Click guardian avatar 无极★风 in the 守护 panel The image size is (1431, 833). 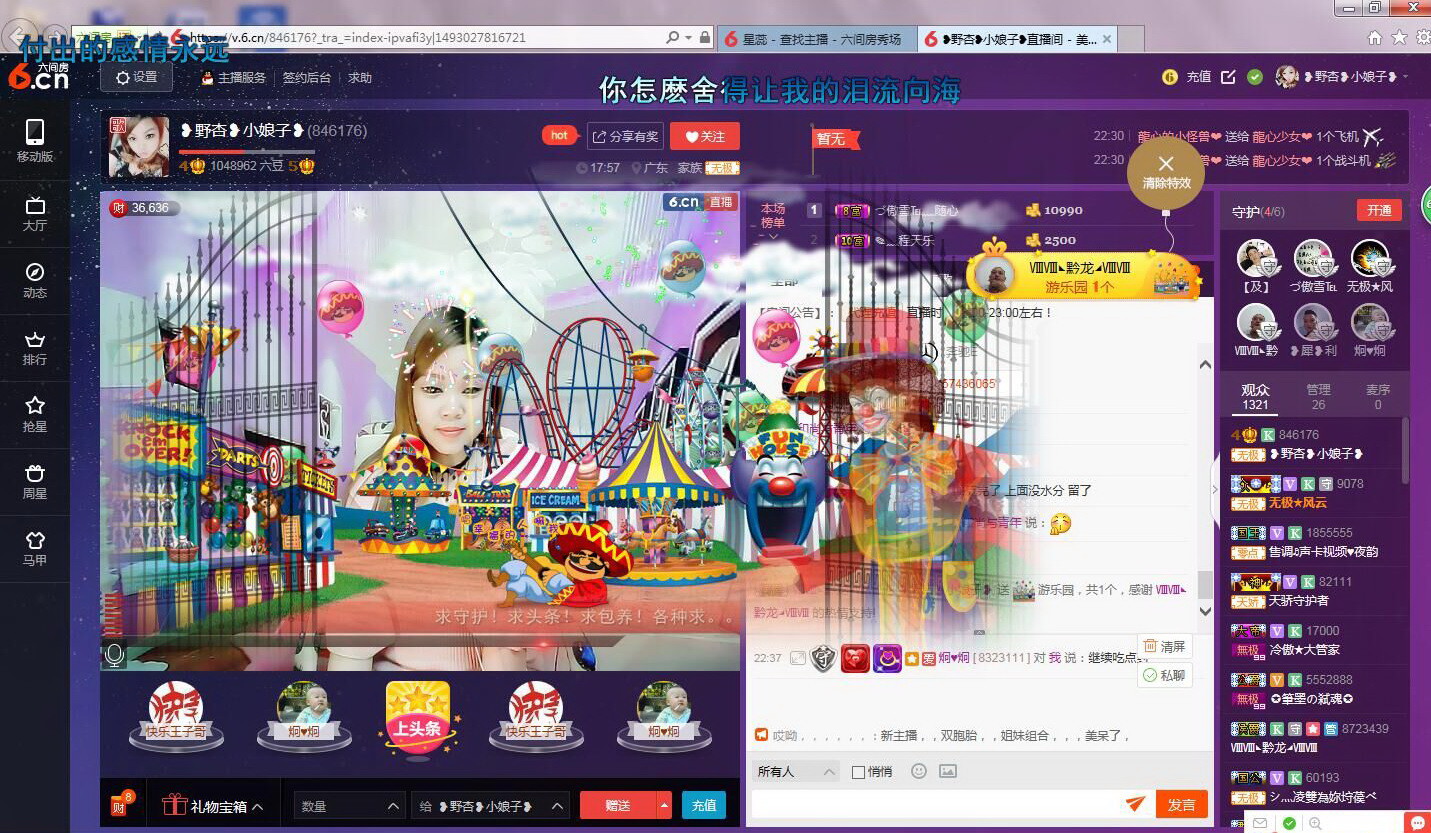click(1369, 258)
